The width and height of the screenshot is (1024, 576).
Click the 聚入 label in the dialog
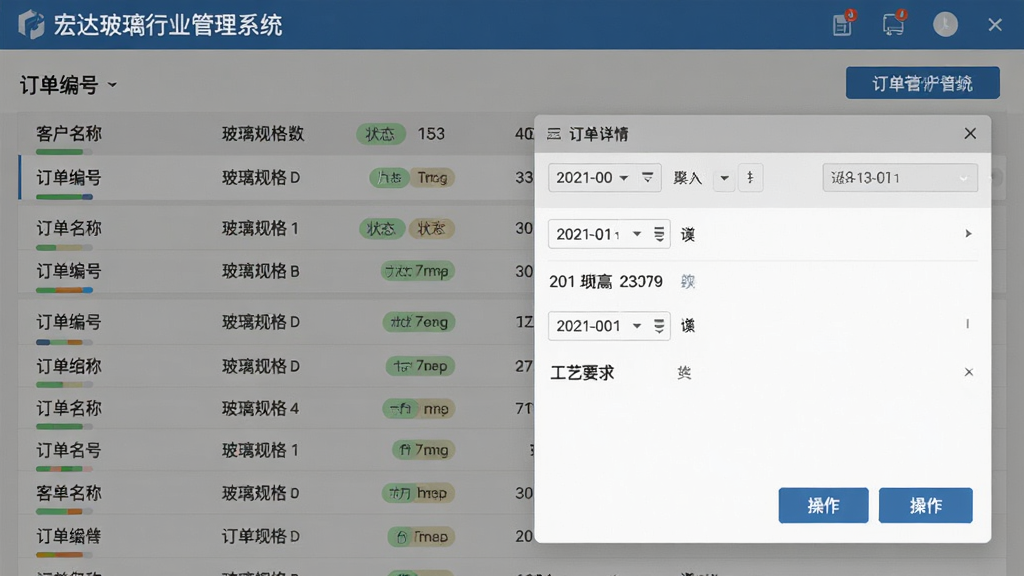point(687,178)
